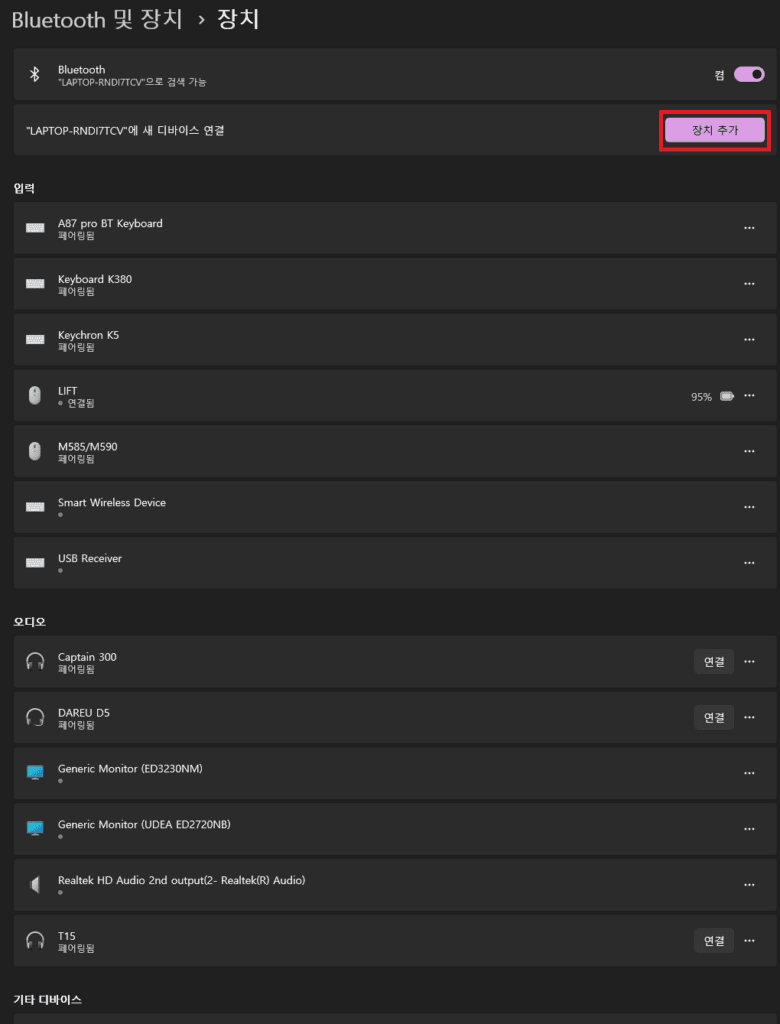780x1024 pixels.
Task: Click the Captain 300 headphones icon
Action: click(35, 662)
